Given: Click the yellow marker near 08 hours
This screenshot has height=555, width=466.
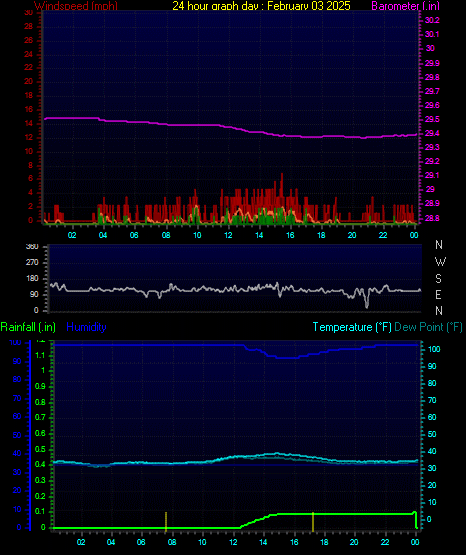Looking at the screenshot, I should coord(166,522).
